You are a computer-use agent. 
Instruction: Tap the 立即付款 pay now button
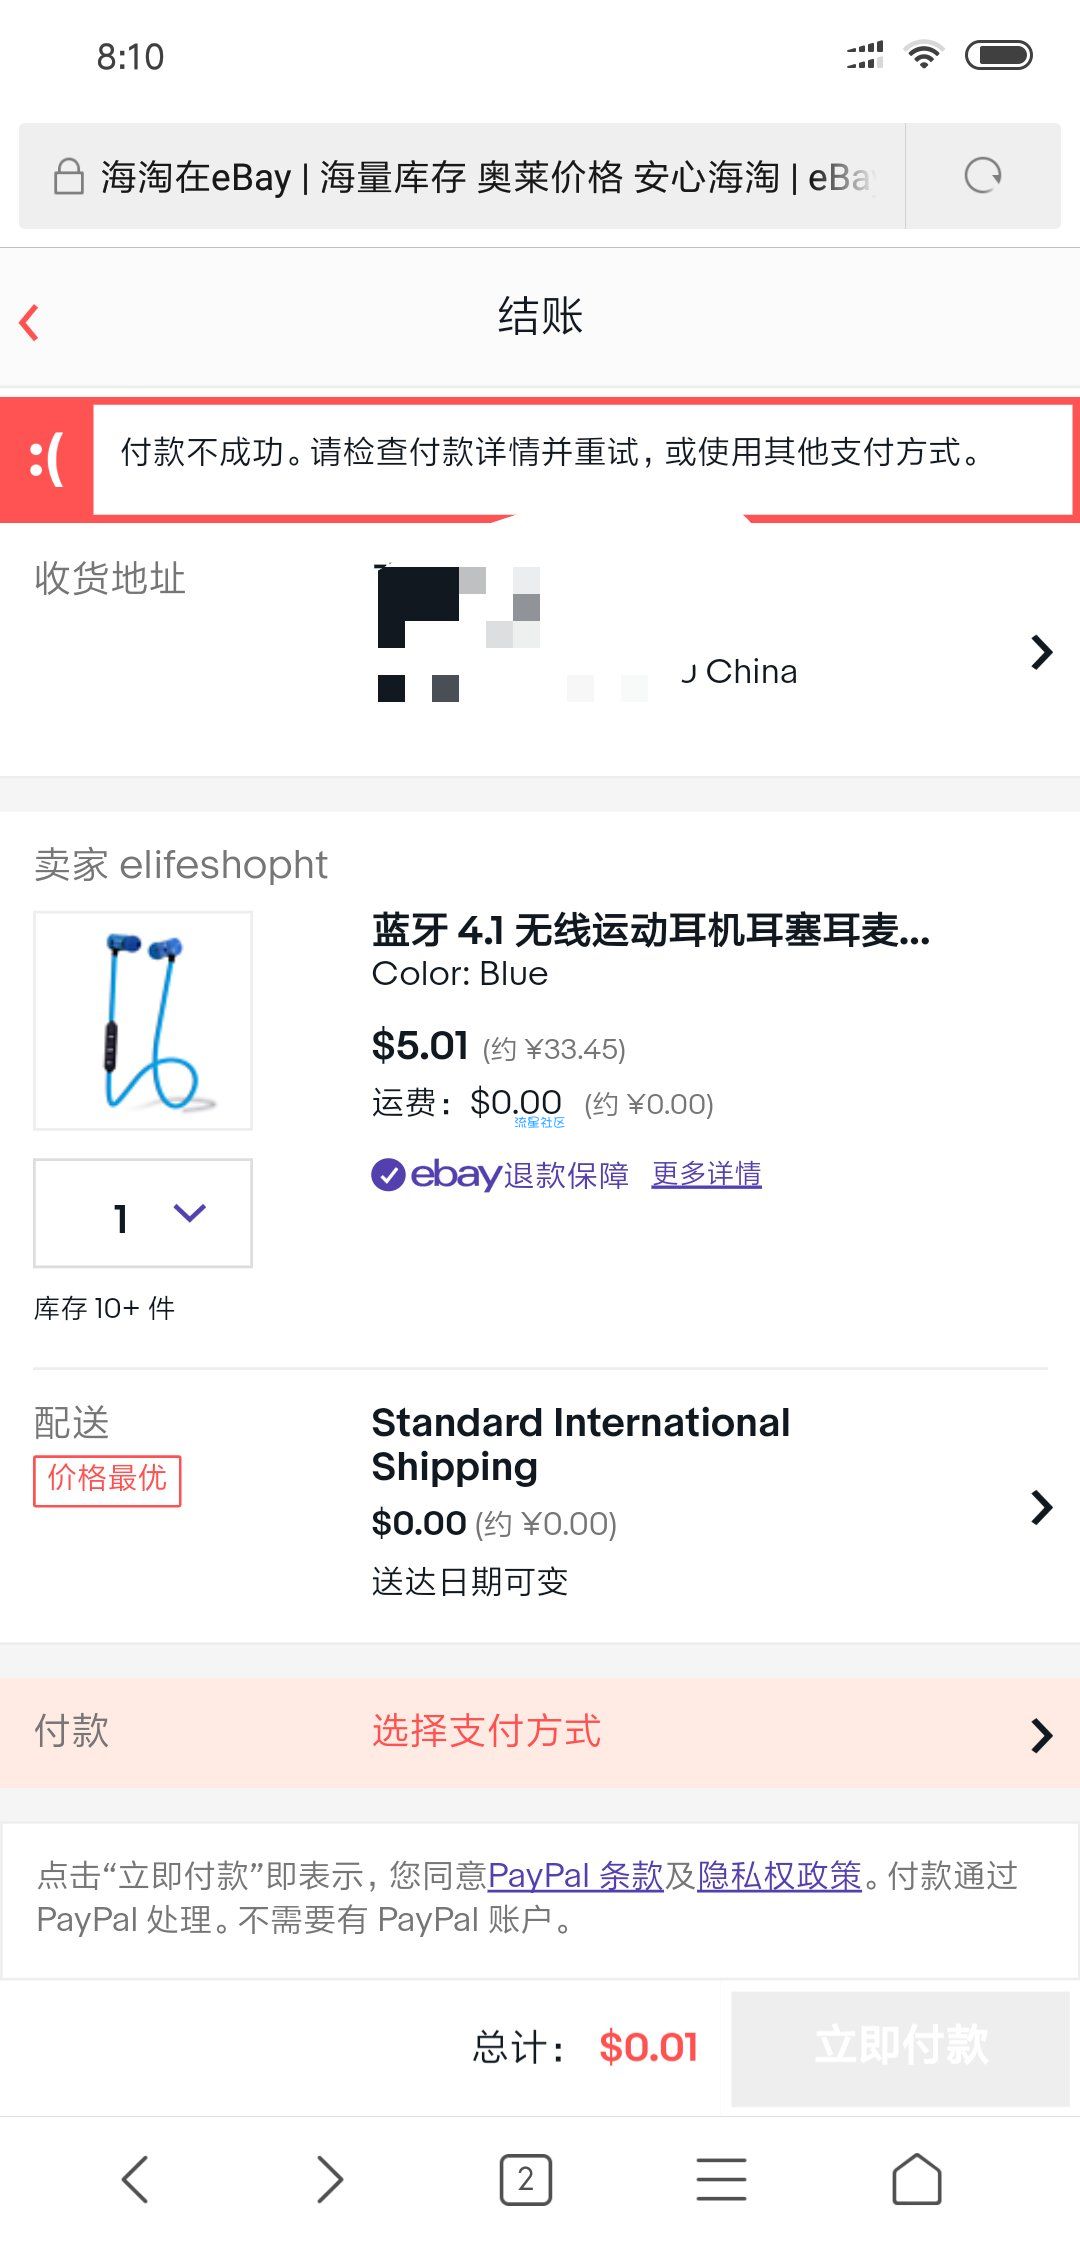[901, 2046]
